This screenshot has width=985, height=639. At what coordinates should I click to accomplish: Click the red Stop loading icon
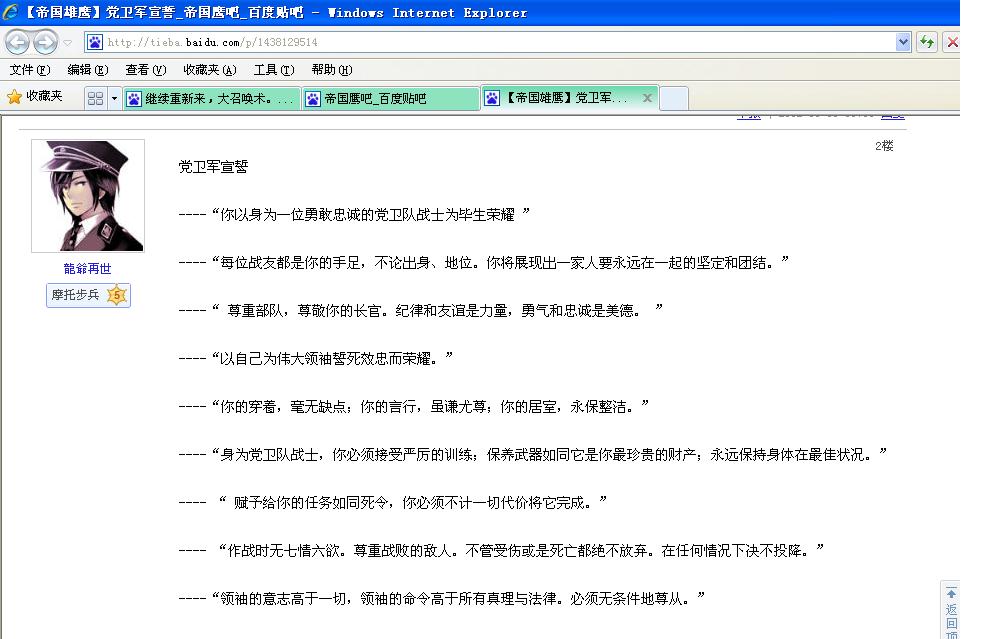click(x=952, y=42)
